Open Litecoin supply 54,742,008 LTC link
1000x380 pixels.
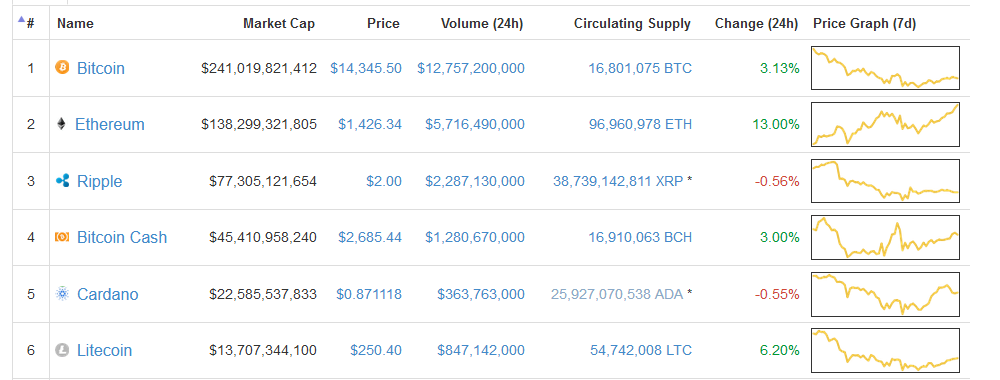pyautogui.click(x=640, y=350)
